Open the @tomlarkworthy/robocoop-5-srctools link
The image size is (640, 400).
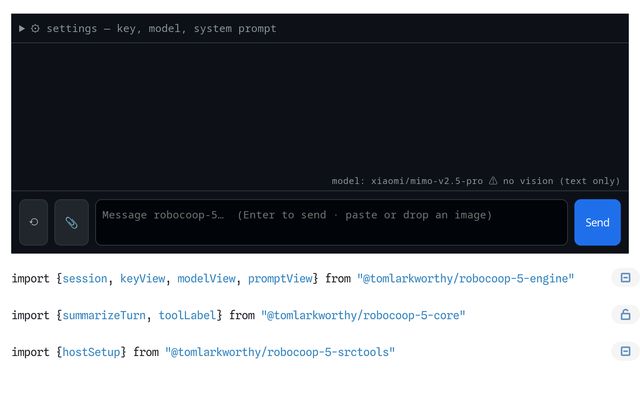pyautogui.click(x=280, y=352)
